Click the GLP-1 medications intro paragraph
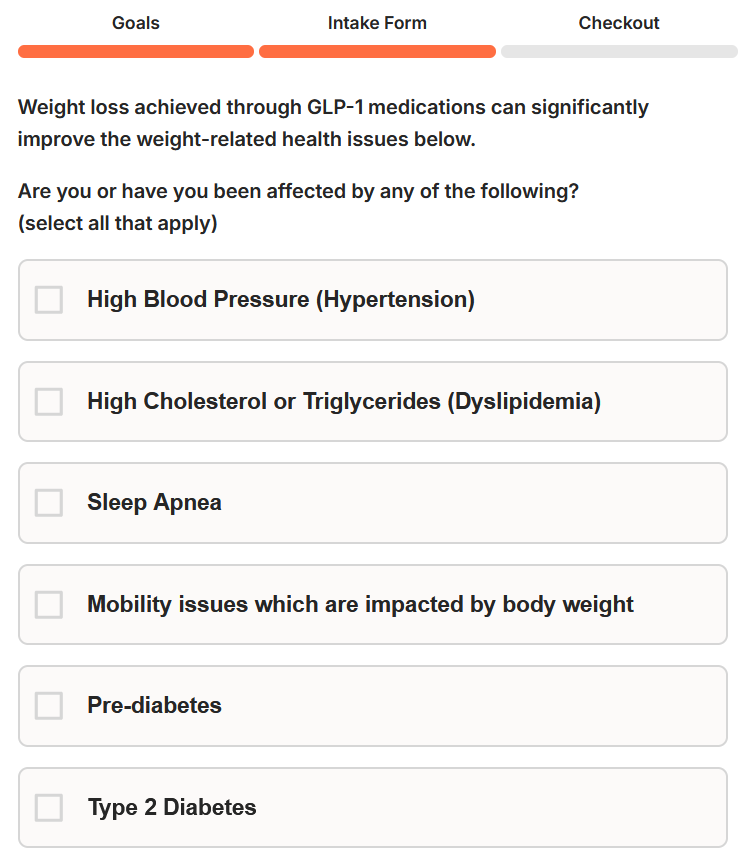The height and width of the screenshot is (857, 752). [333, 123]
